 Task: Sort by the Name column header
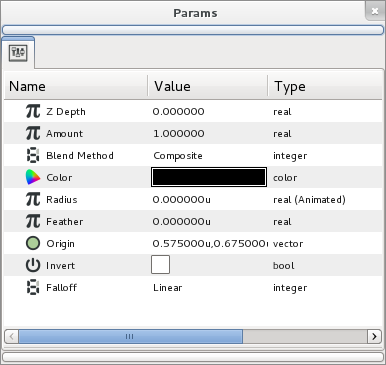[x=76, y=87]
